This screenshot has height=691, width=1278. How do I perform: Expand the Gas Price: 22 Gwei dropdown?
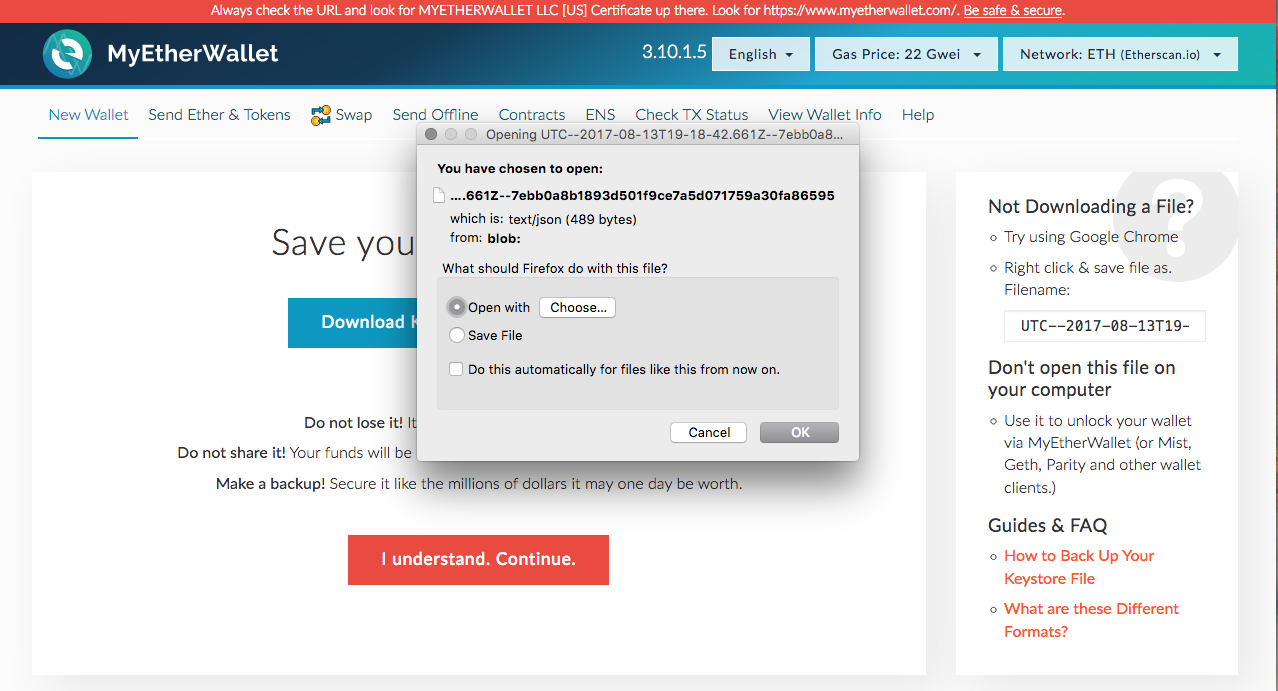click(x=907, y=54)
